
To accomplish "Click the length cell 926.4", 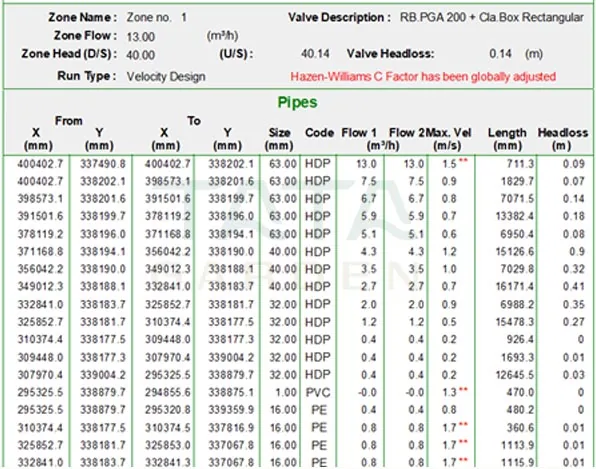I will click(x=520, y=339).
